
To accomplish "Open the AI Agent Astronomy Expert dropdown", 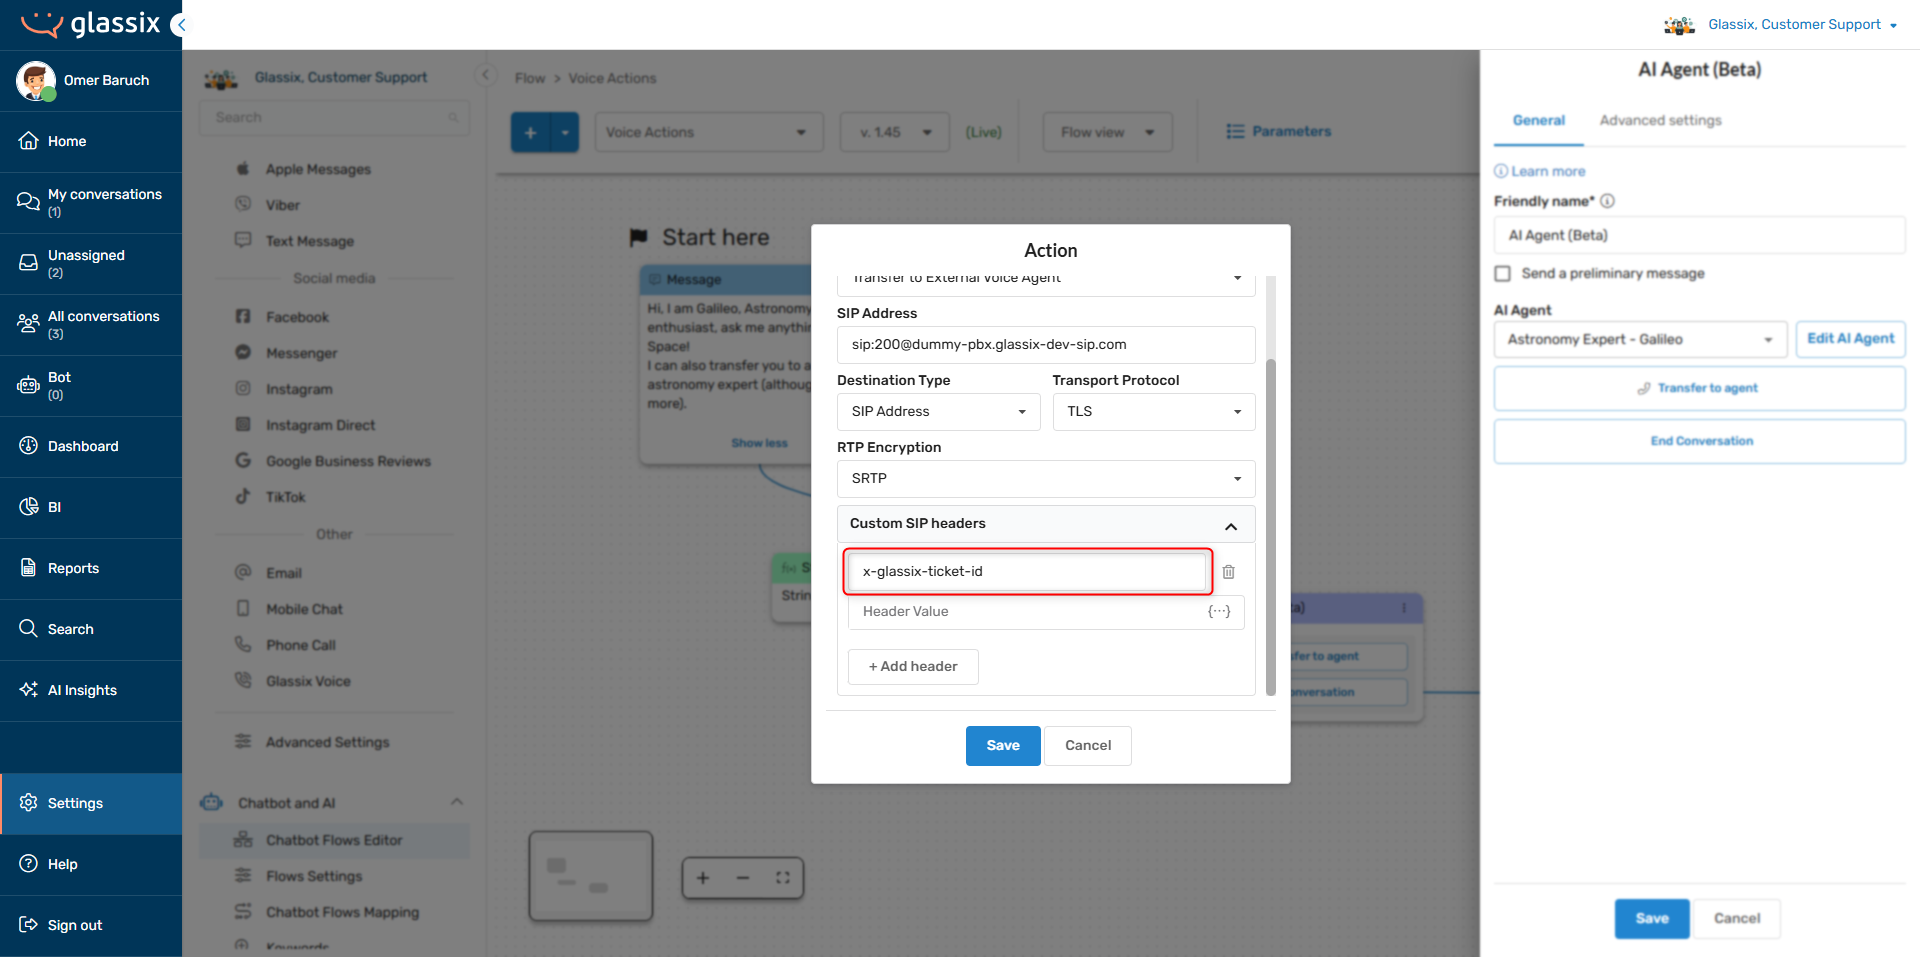I will 1640,340.
